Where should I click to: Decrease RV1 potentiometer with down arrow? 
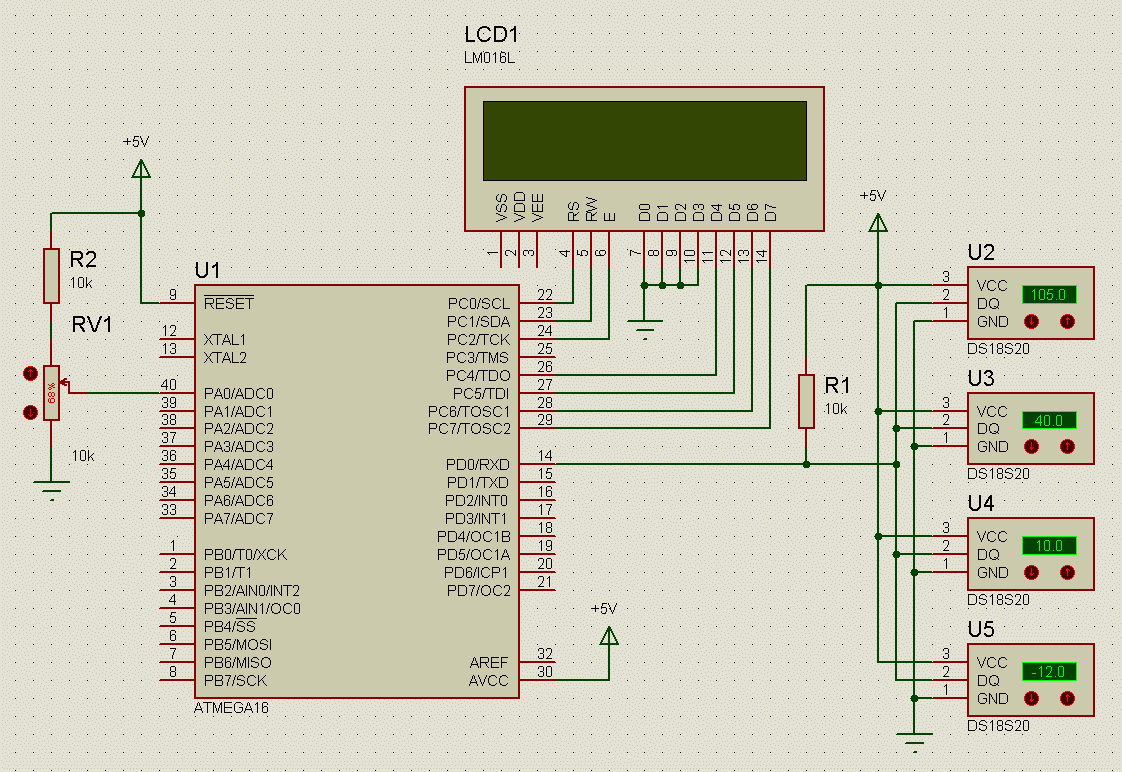click(30, 412)
